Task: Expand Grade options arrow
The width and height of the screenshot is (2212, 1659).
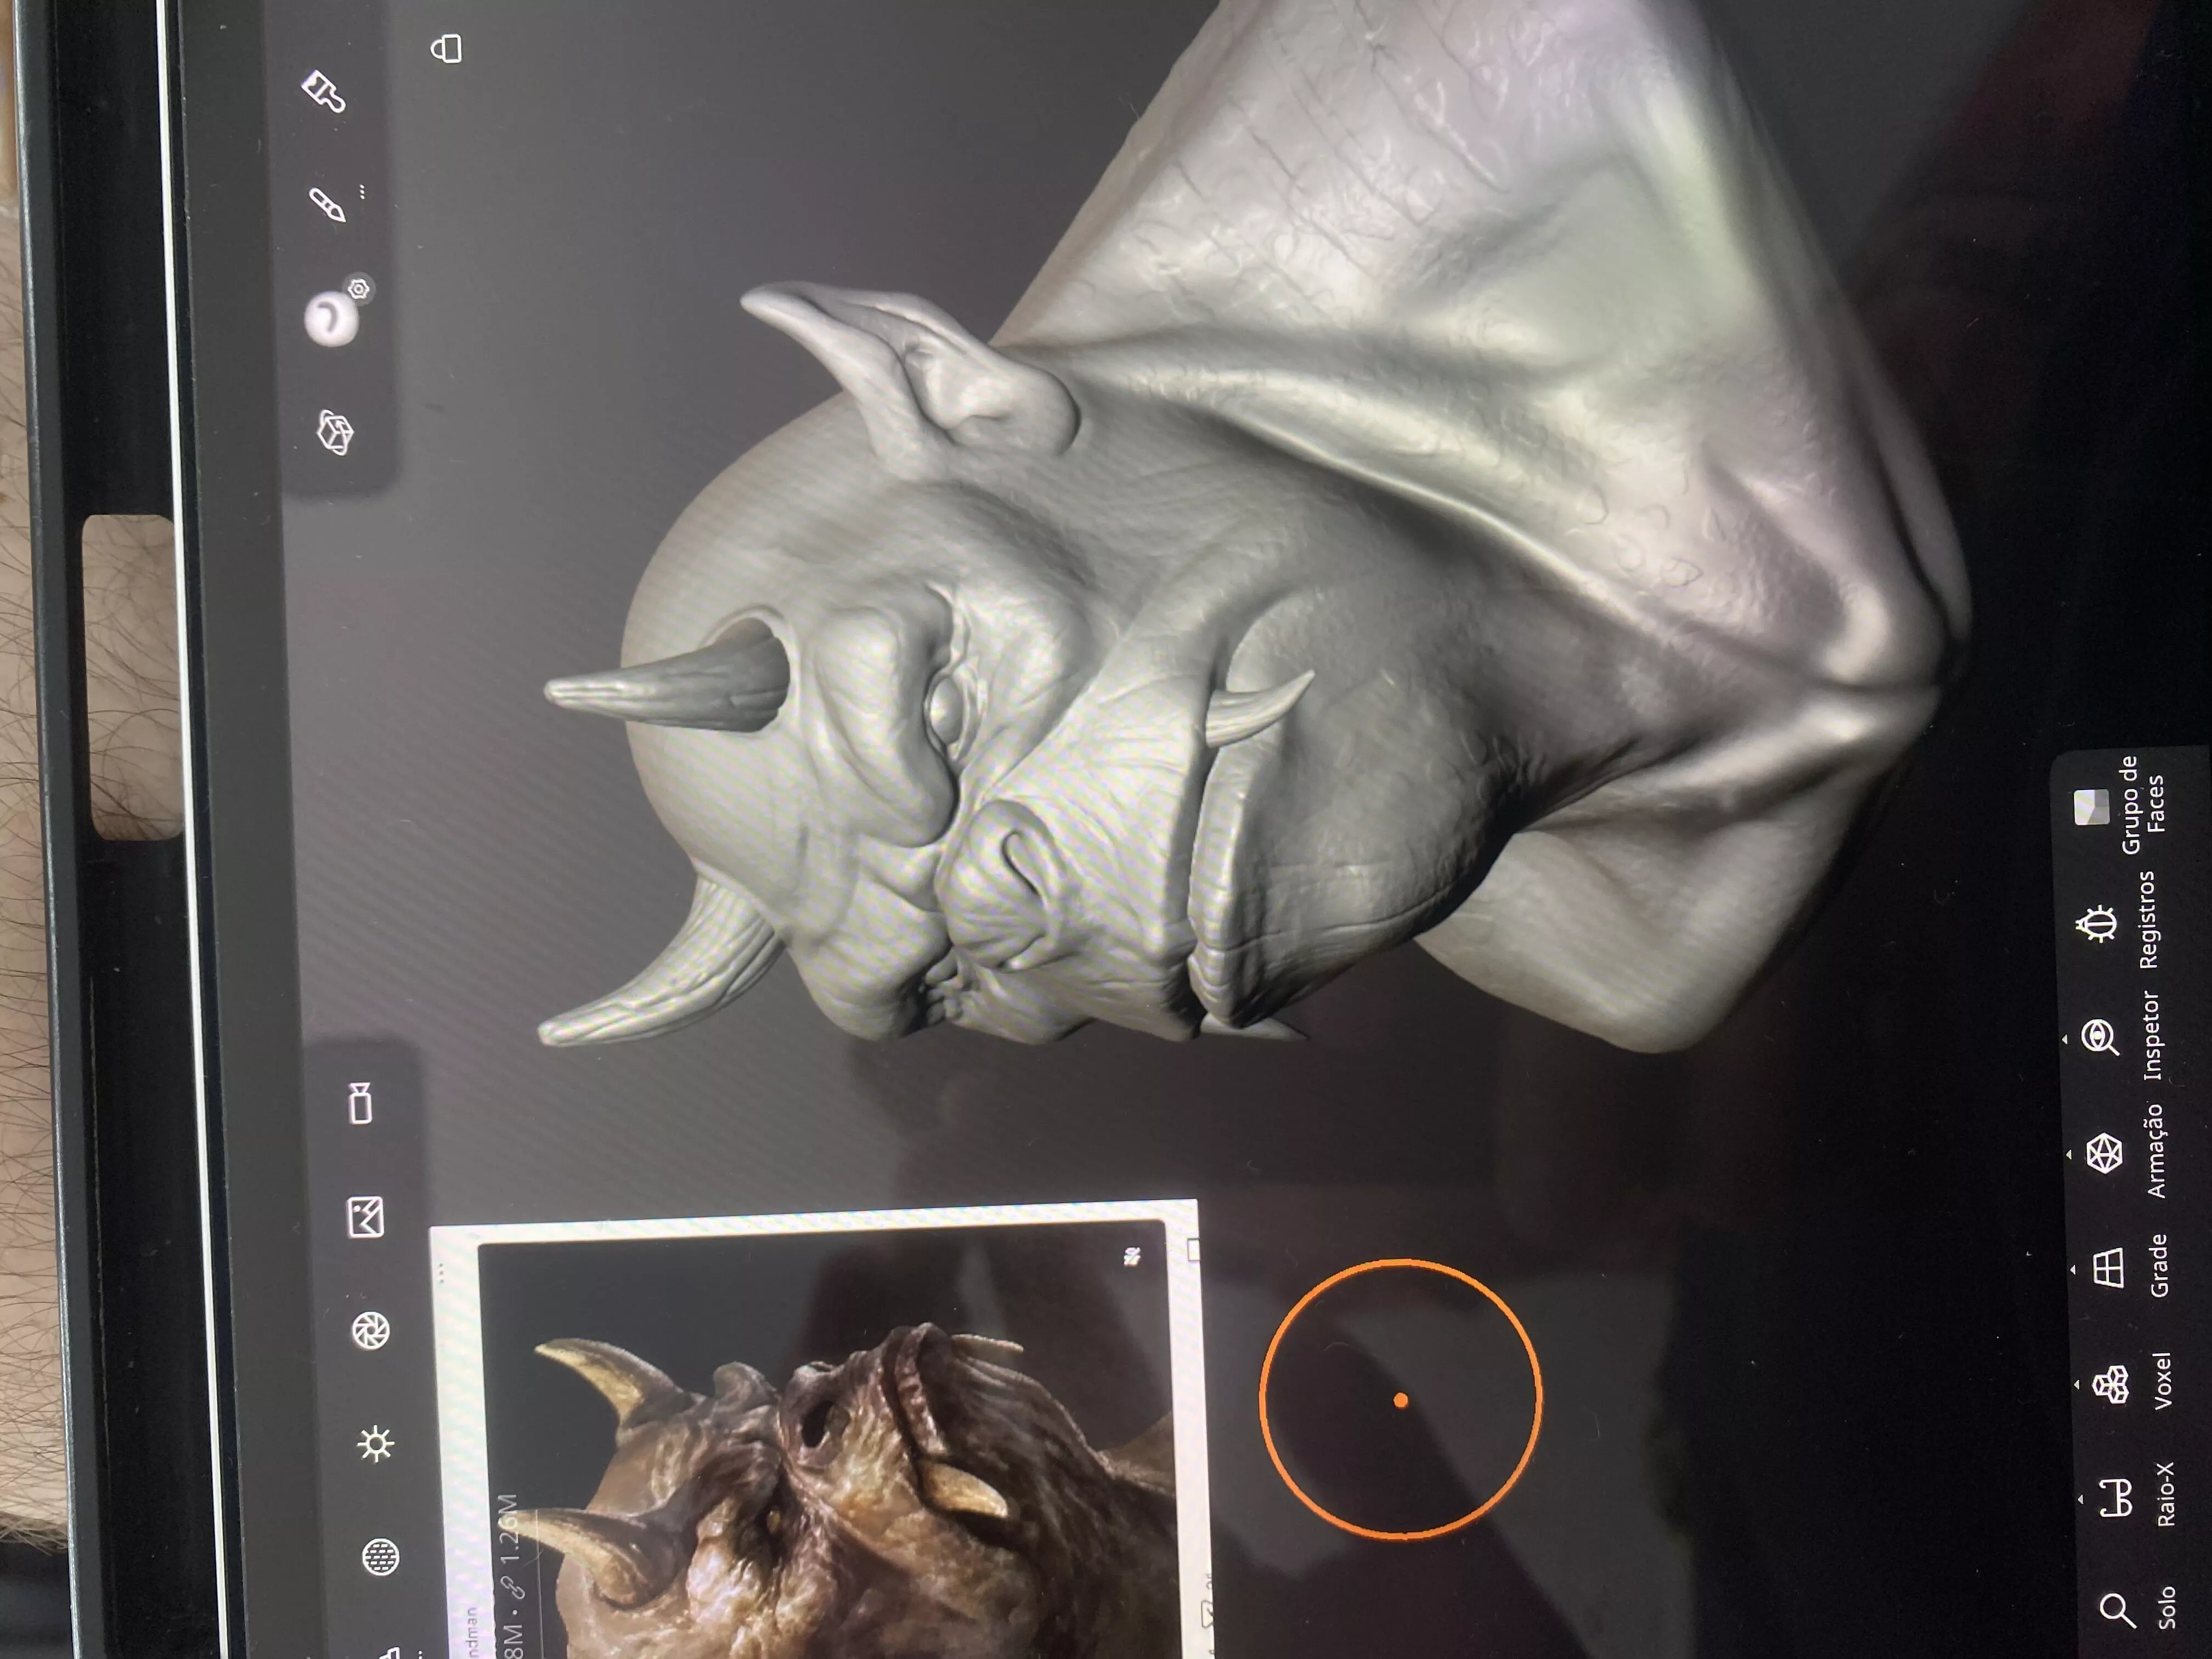Action: 2073,1270
